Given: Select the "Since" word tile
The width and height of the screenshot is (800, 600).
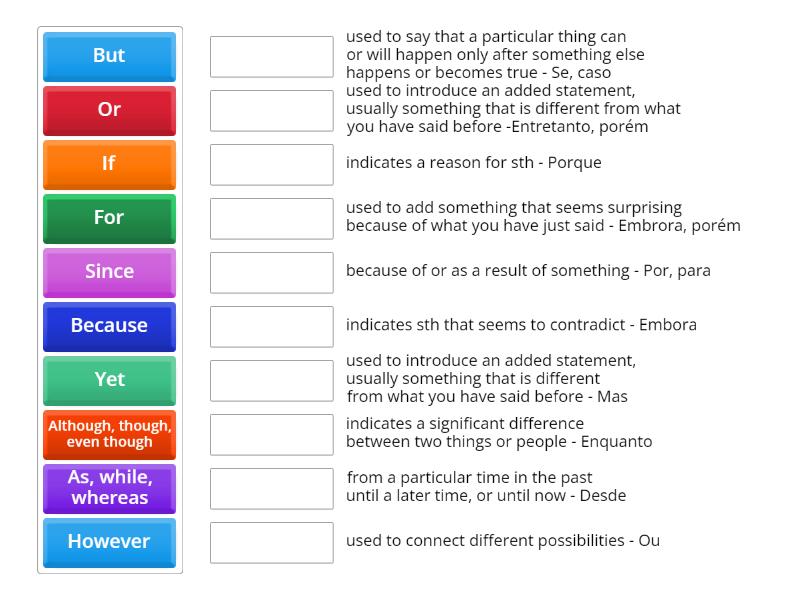Looking at the screenshot, I should pos(109,272).
